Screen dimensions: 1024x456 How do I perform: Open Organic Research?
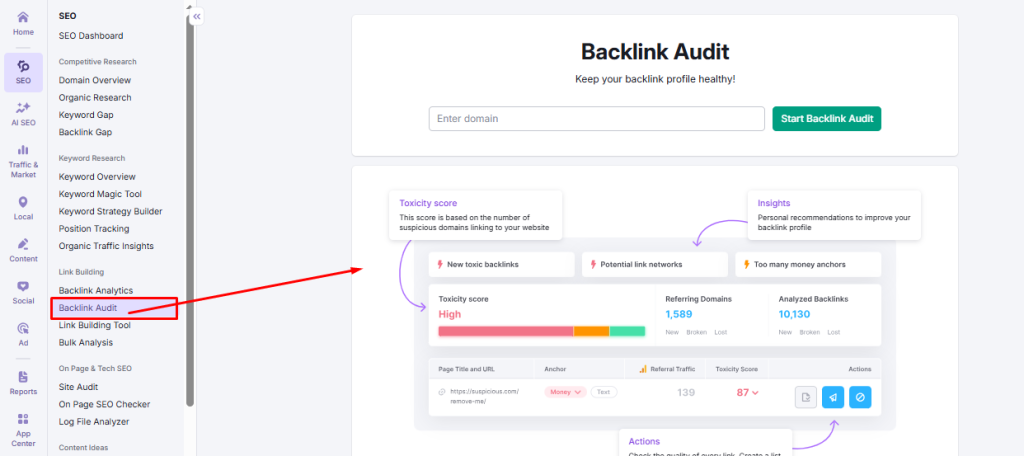pos(95,97)
